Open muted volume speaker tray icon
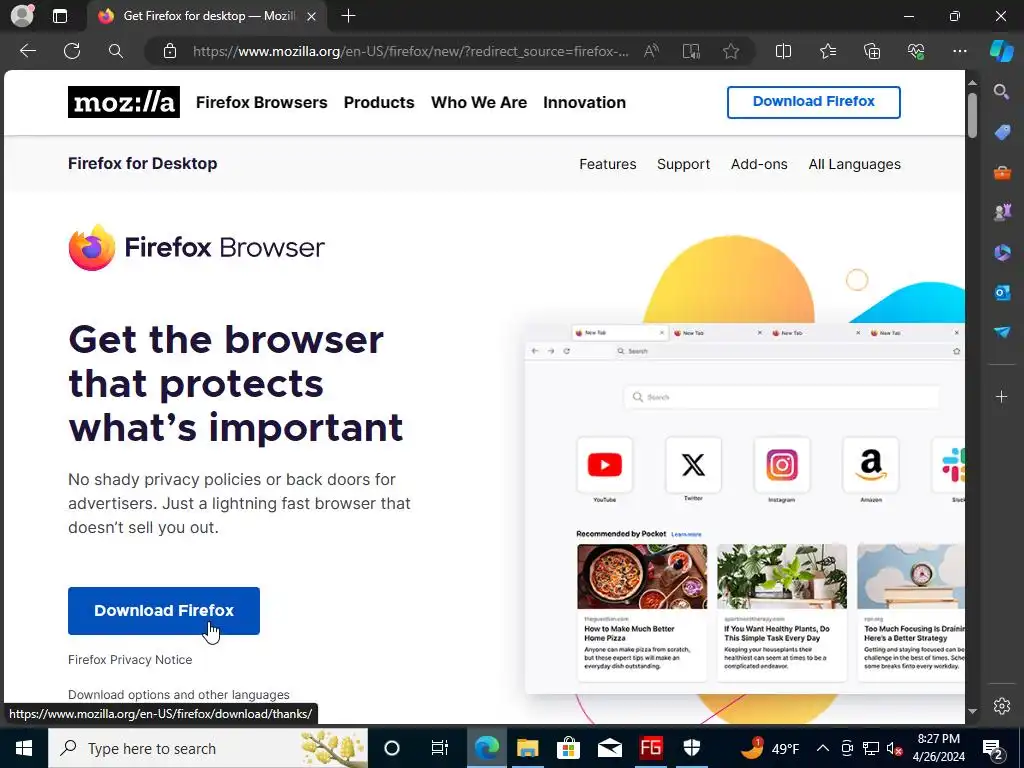This screenshot has width=1024, height=768. (x=893, y=748)
